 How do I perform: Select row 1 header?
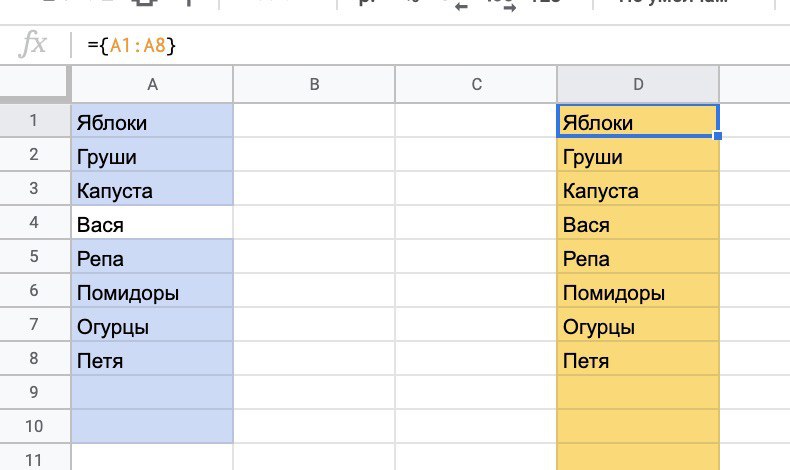click(x=34, y=121)
